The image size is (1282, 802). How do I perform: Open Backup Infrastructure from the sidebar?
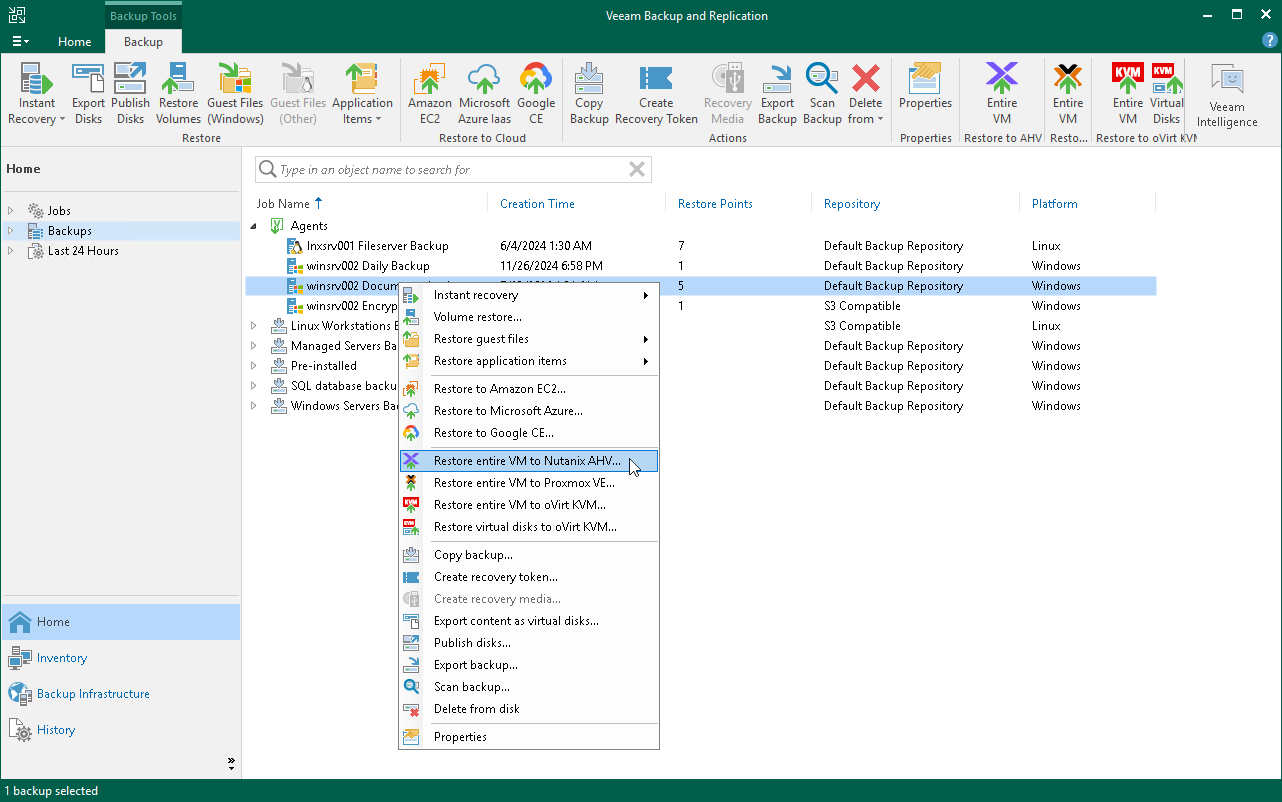pyautogui.click(x=90, y=693)
